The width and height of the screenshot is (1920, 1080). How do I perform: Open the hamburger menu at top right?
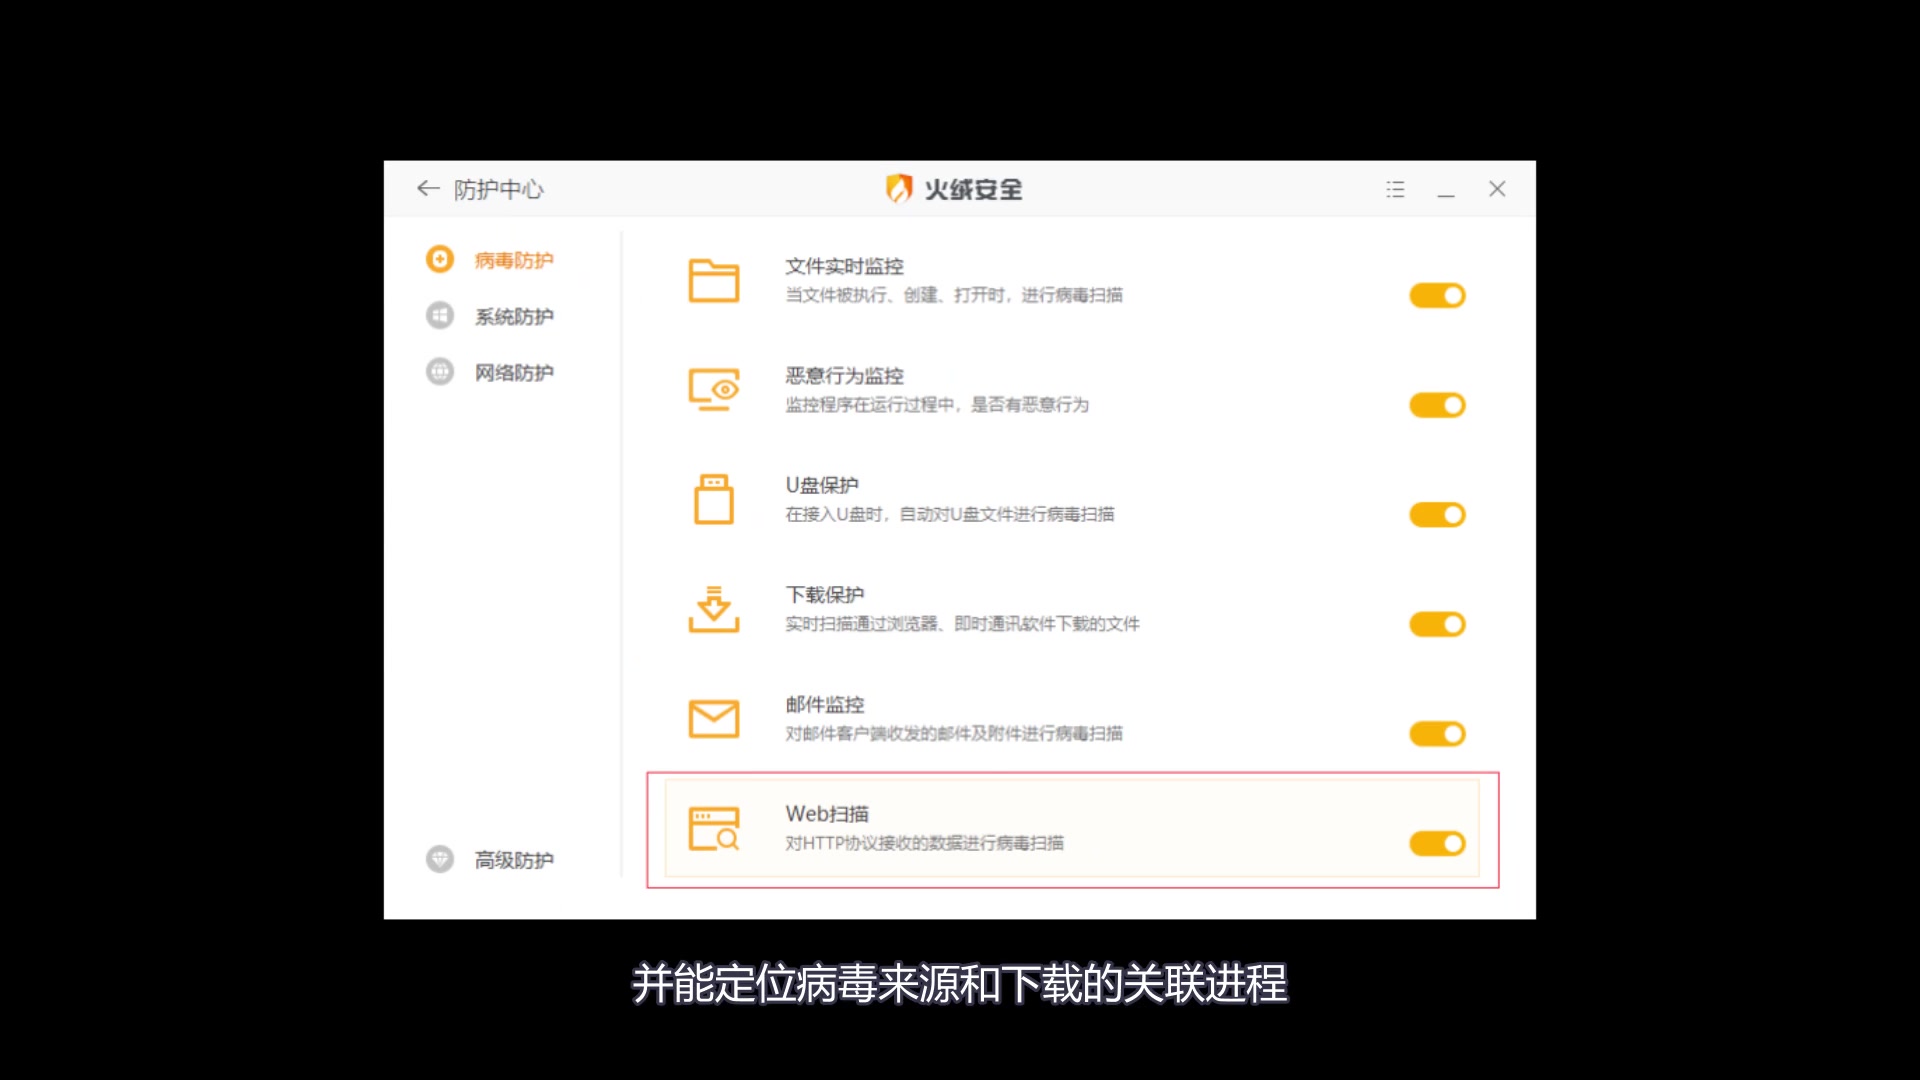click(1395, 188)
